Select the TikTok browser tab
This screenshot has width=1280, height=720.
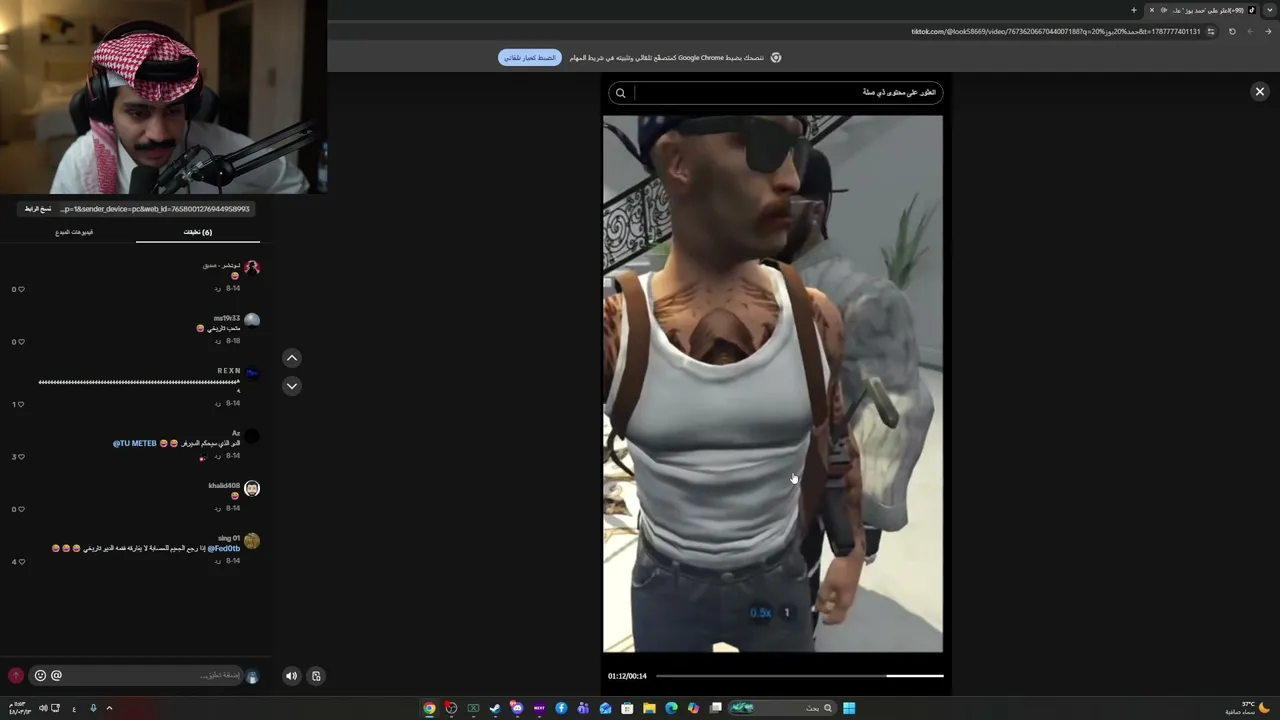1200,10
